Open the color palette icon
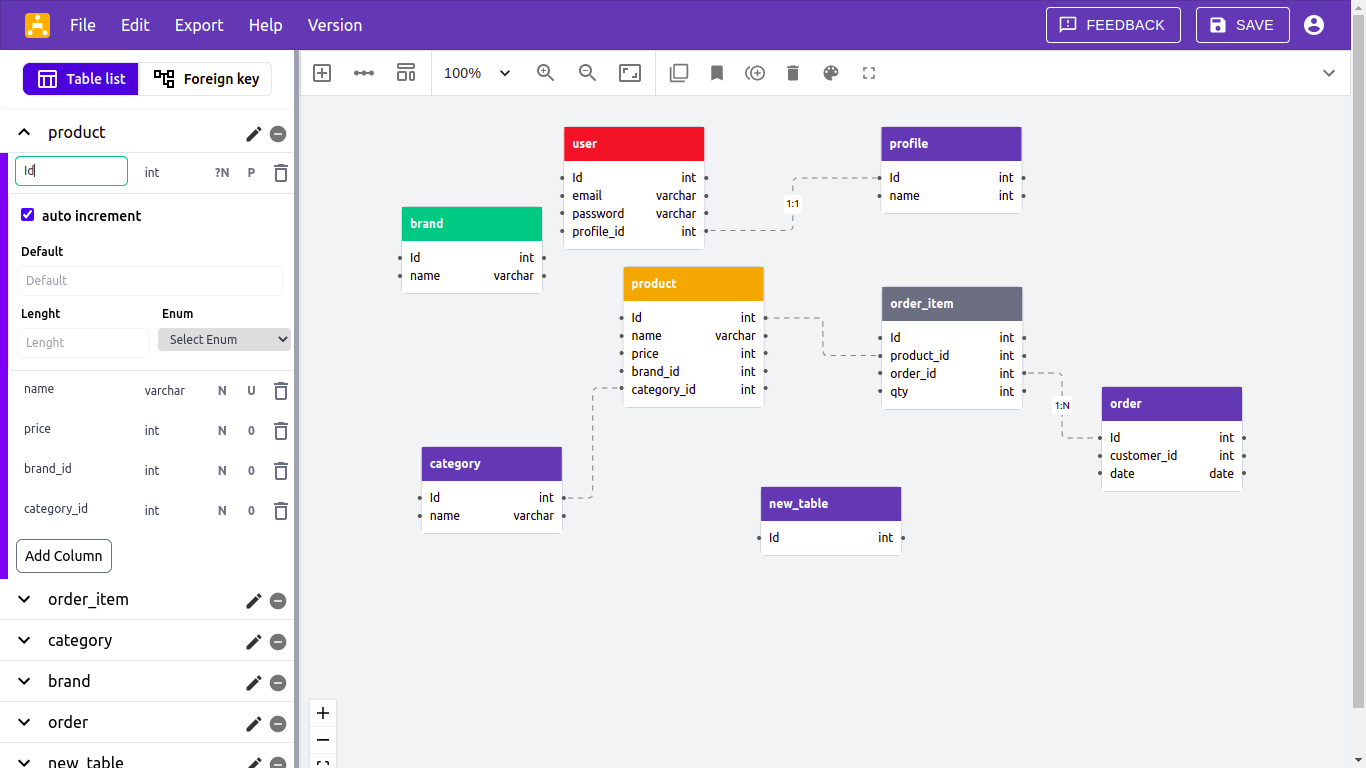Image resolution: width=1366 pixels, height=768 pixels. [831, 73]
